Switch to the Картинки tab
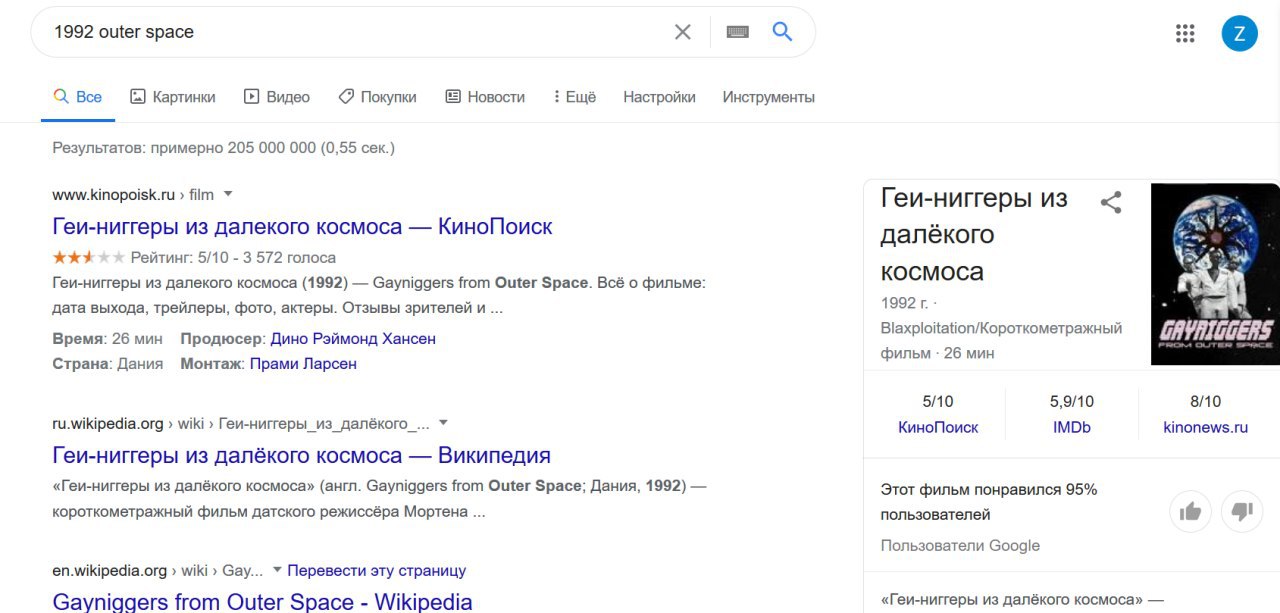This screenshot has height=613, width=1280. 173,97
